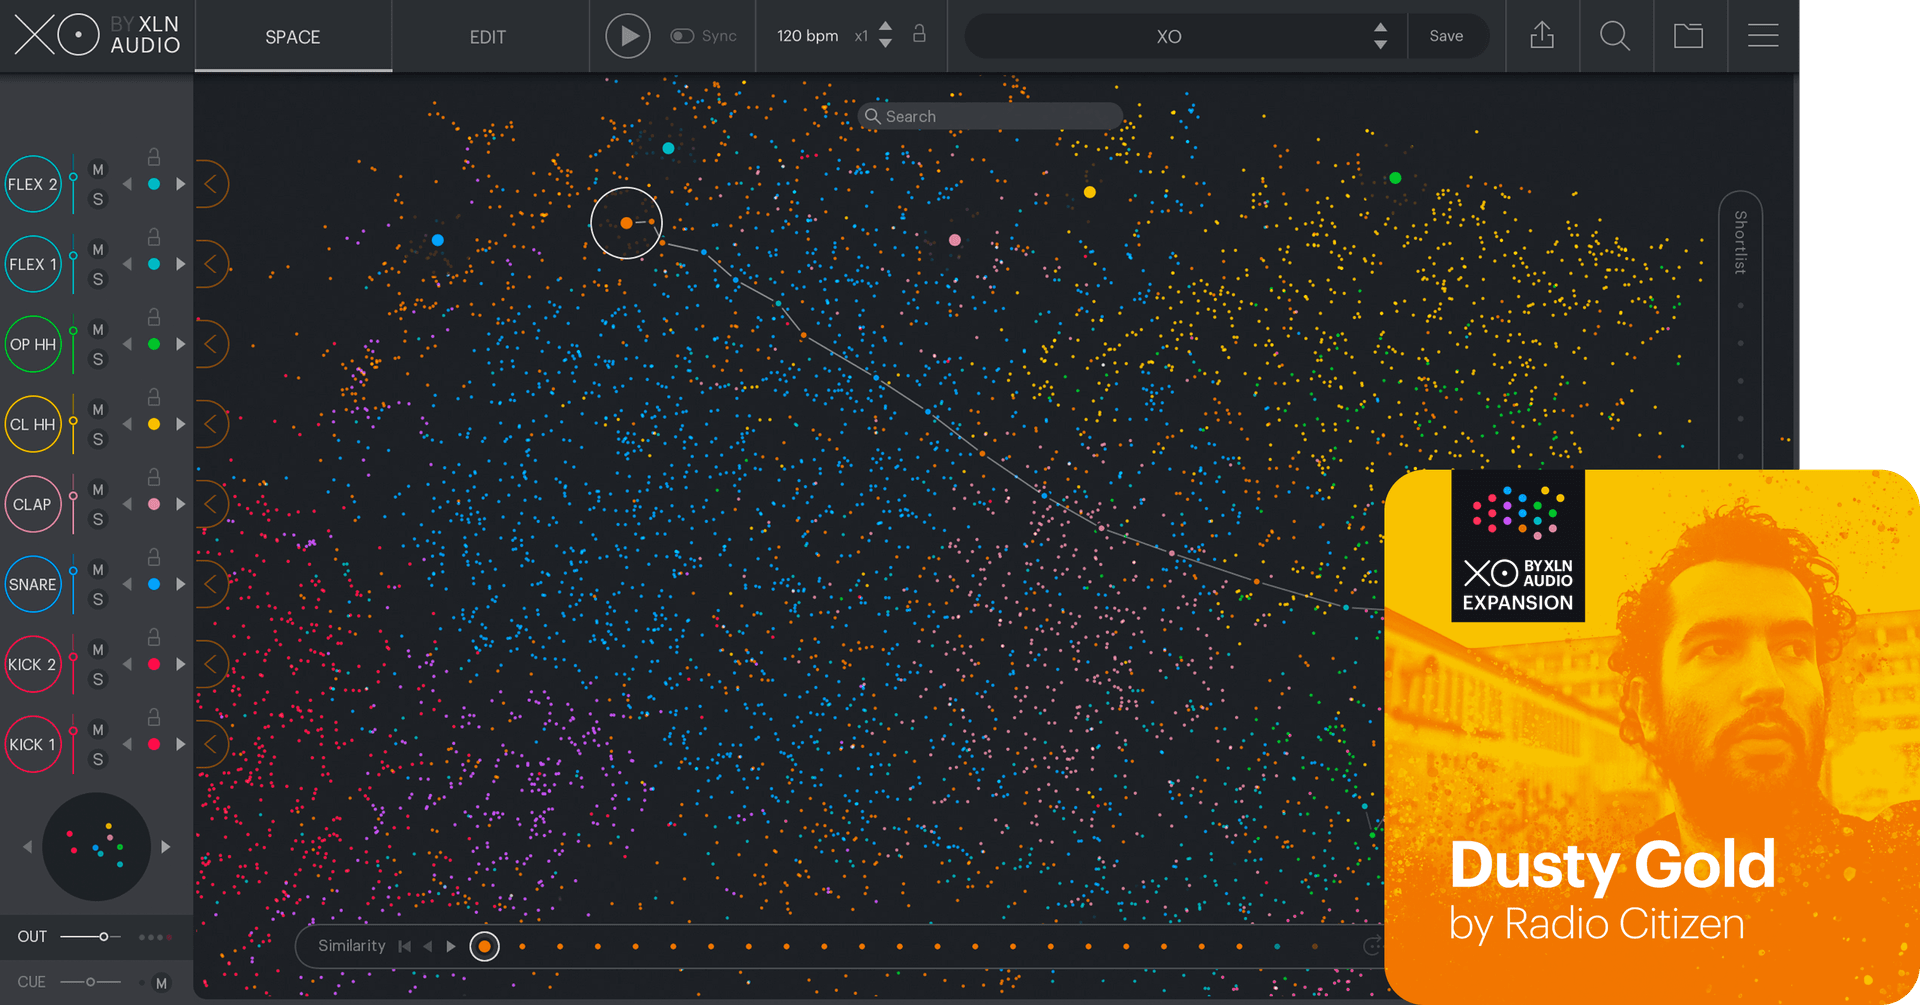Open the hamburger menu
The height and width of the screenshot is (1005, 1920).
1763,36
